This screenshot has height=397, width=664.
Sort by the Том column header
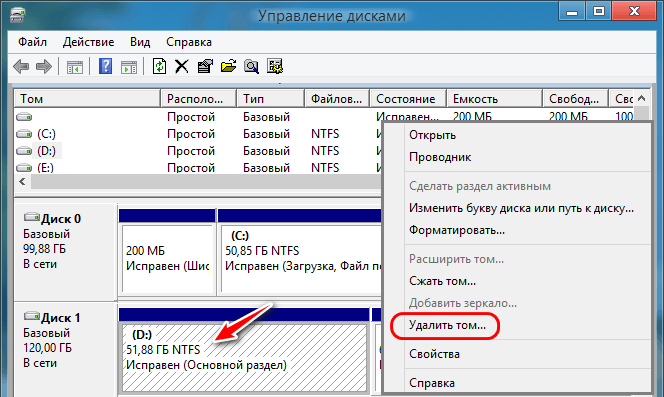87,99
